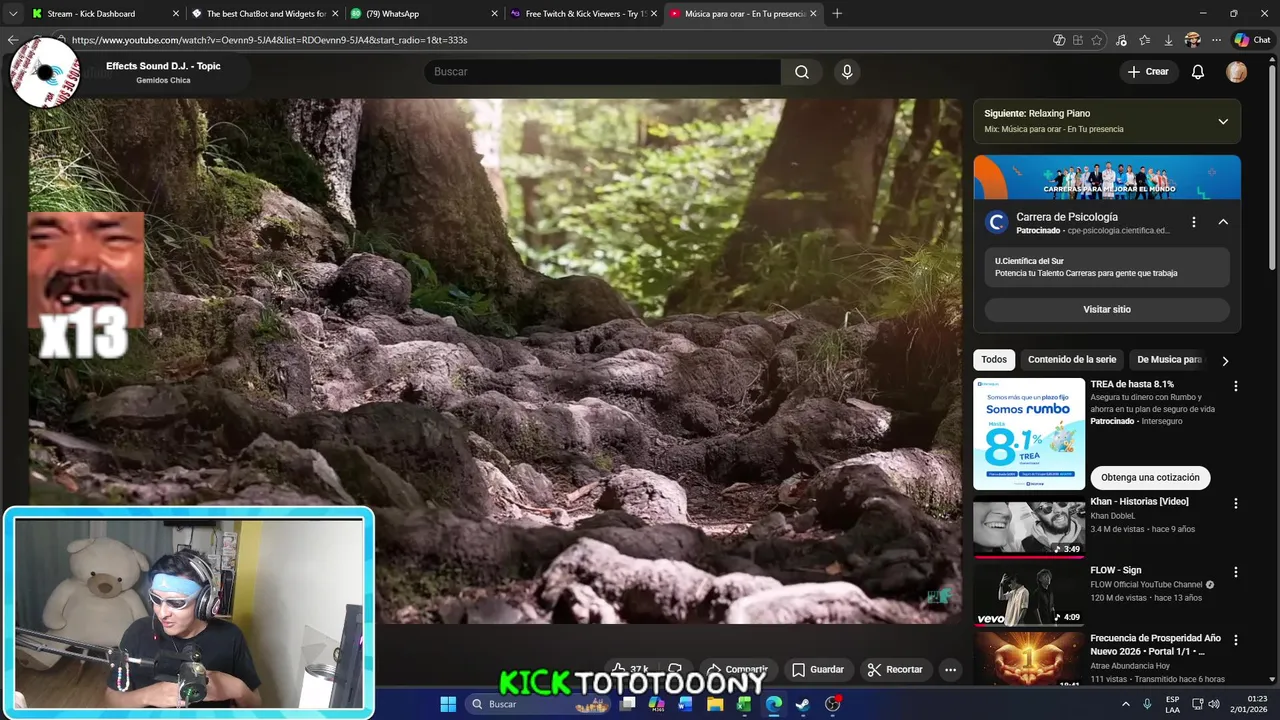
Task: Open the Somos rumbo 8.1% ad thumbnail
Action: coord(1029,434)
